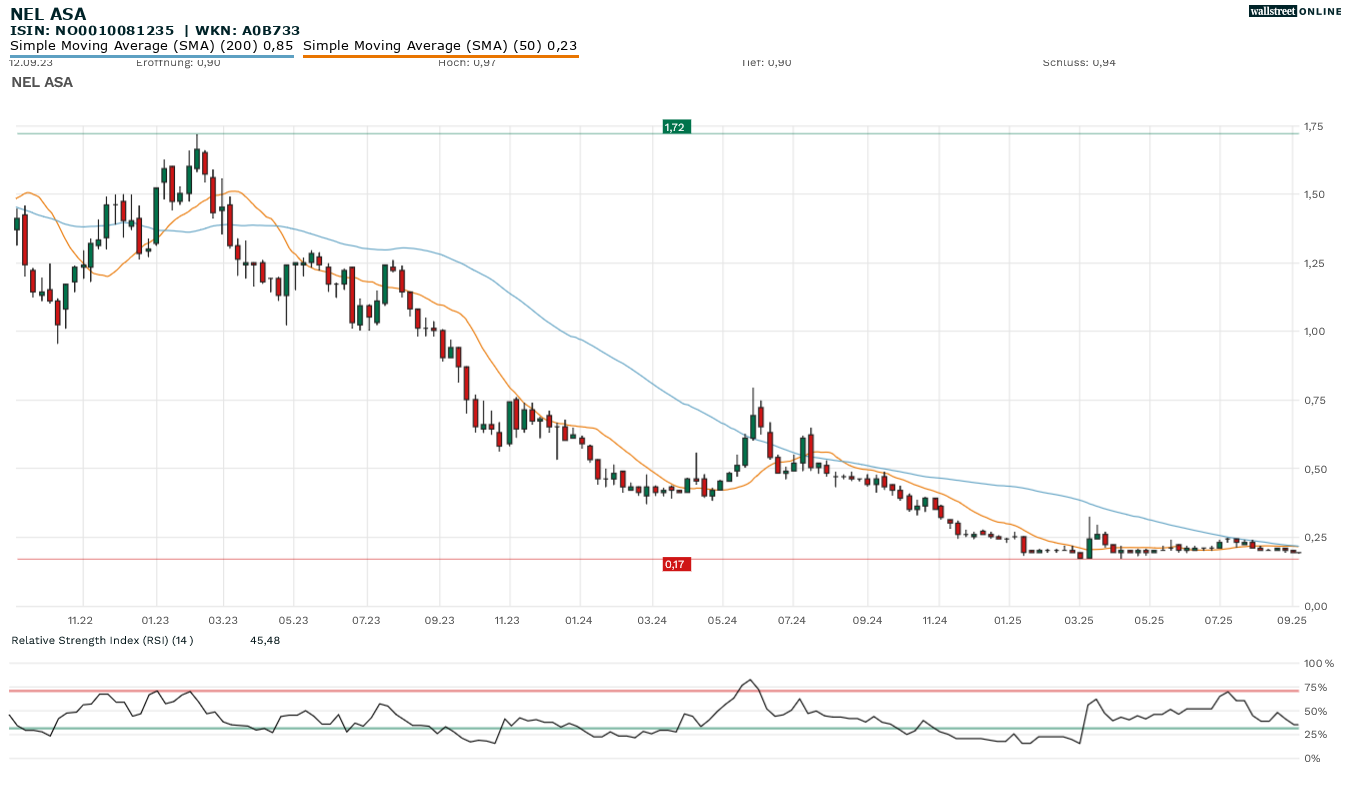Click the ISIN NO0010081235 WKN line
Viewport: 1349px width, 786px height.
click(x=155, y=31)
